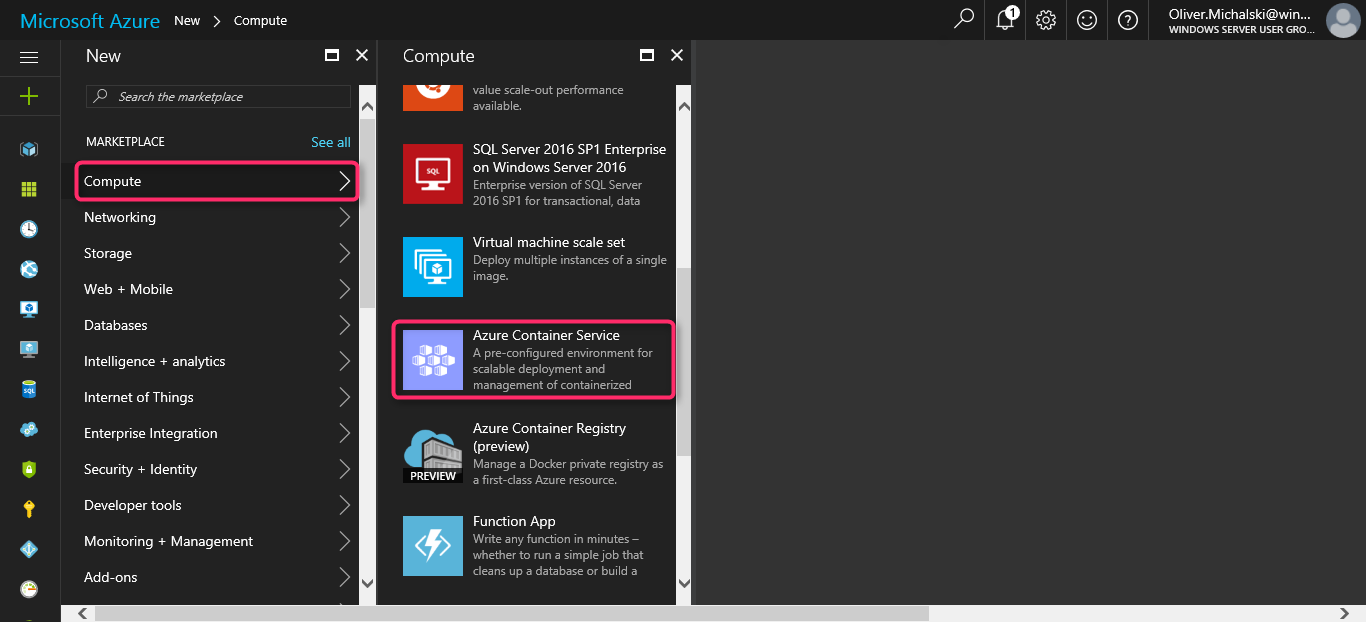Click the search magnifier in top bar
The image size is (1366, 622).
pos(964,19)
